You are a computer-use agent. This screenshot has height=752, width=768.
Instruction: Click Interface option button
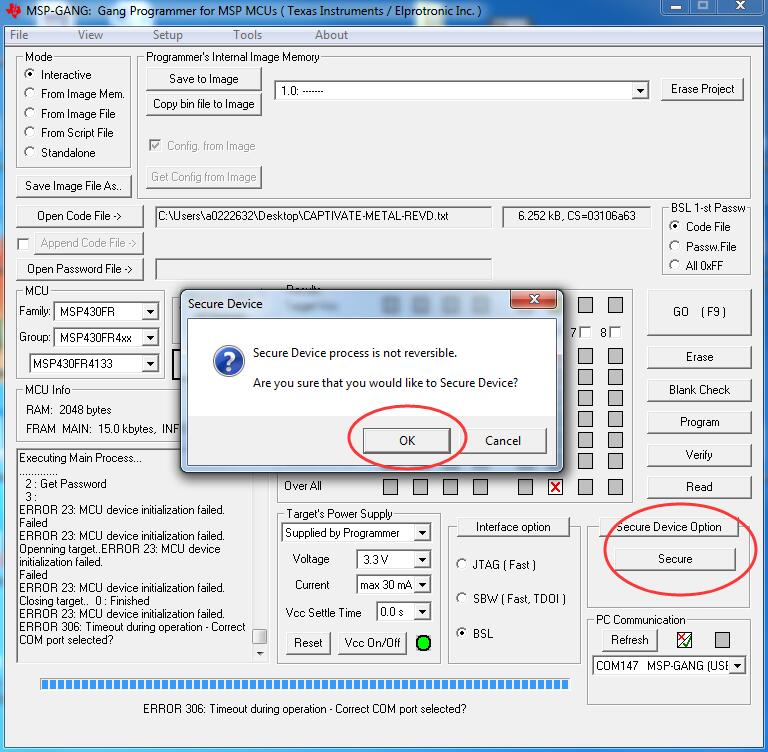pyautogui.click(x=513, y=527)
